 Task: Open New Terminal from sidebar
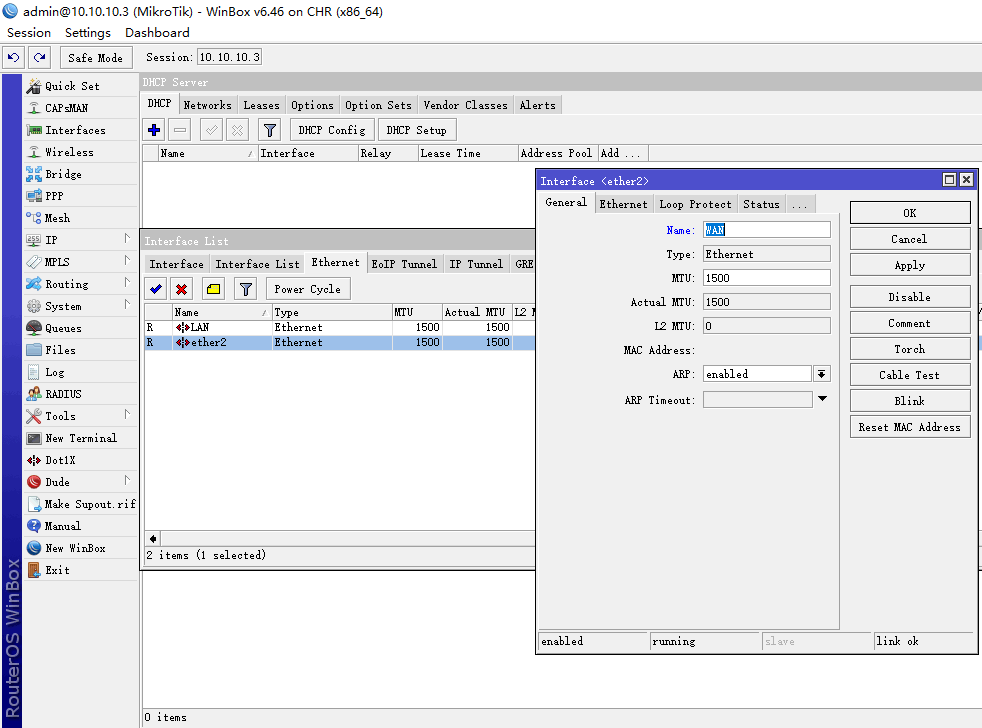pos(81,438)
